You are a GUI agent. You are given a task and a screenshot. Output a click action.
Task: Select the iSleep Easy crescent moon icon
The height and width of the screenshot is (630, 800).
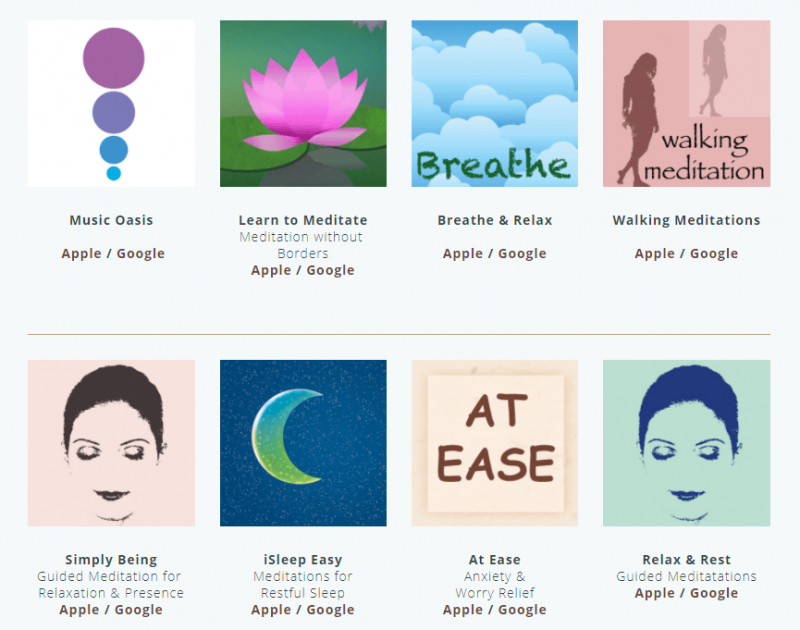point(303,443)
